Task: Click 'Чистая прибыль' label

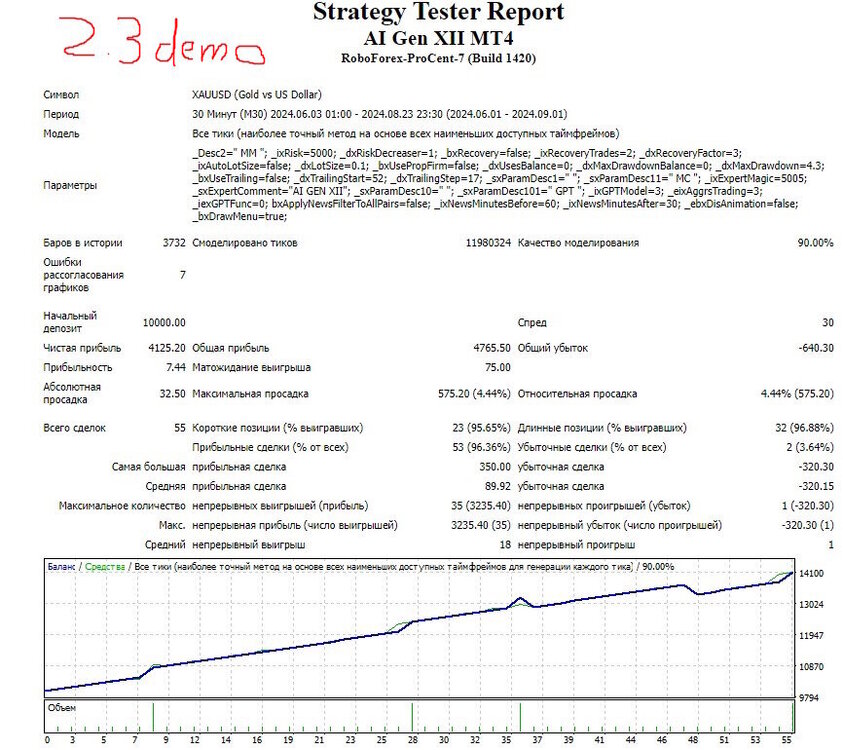Action: pos(82,348)
